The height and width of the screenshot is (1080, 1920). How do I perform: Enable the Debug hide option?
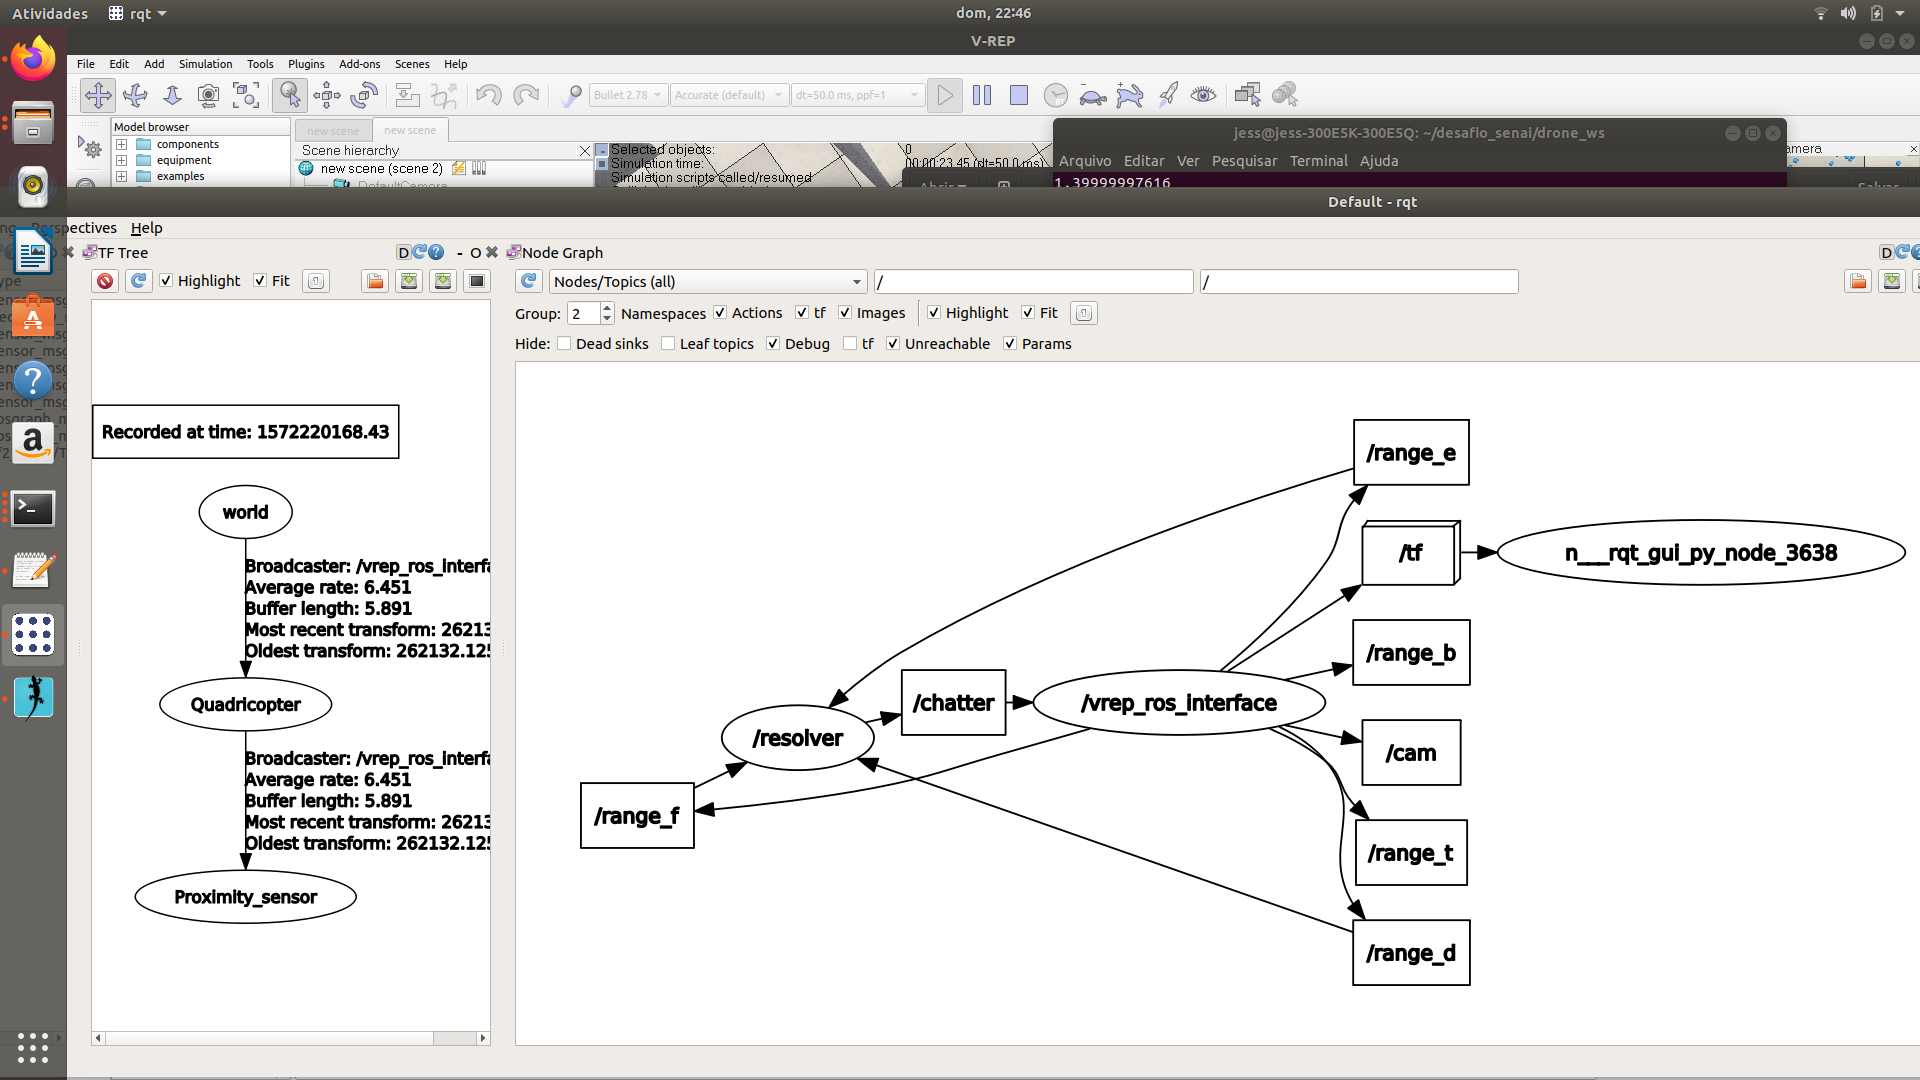click(x=772, y=343)
